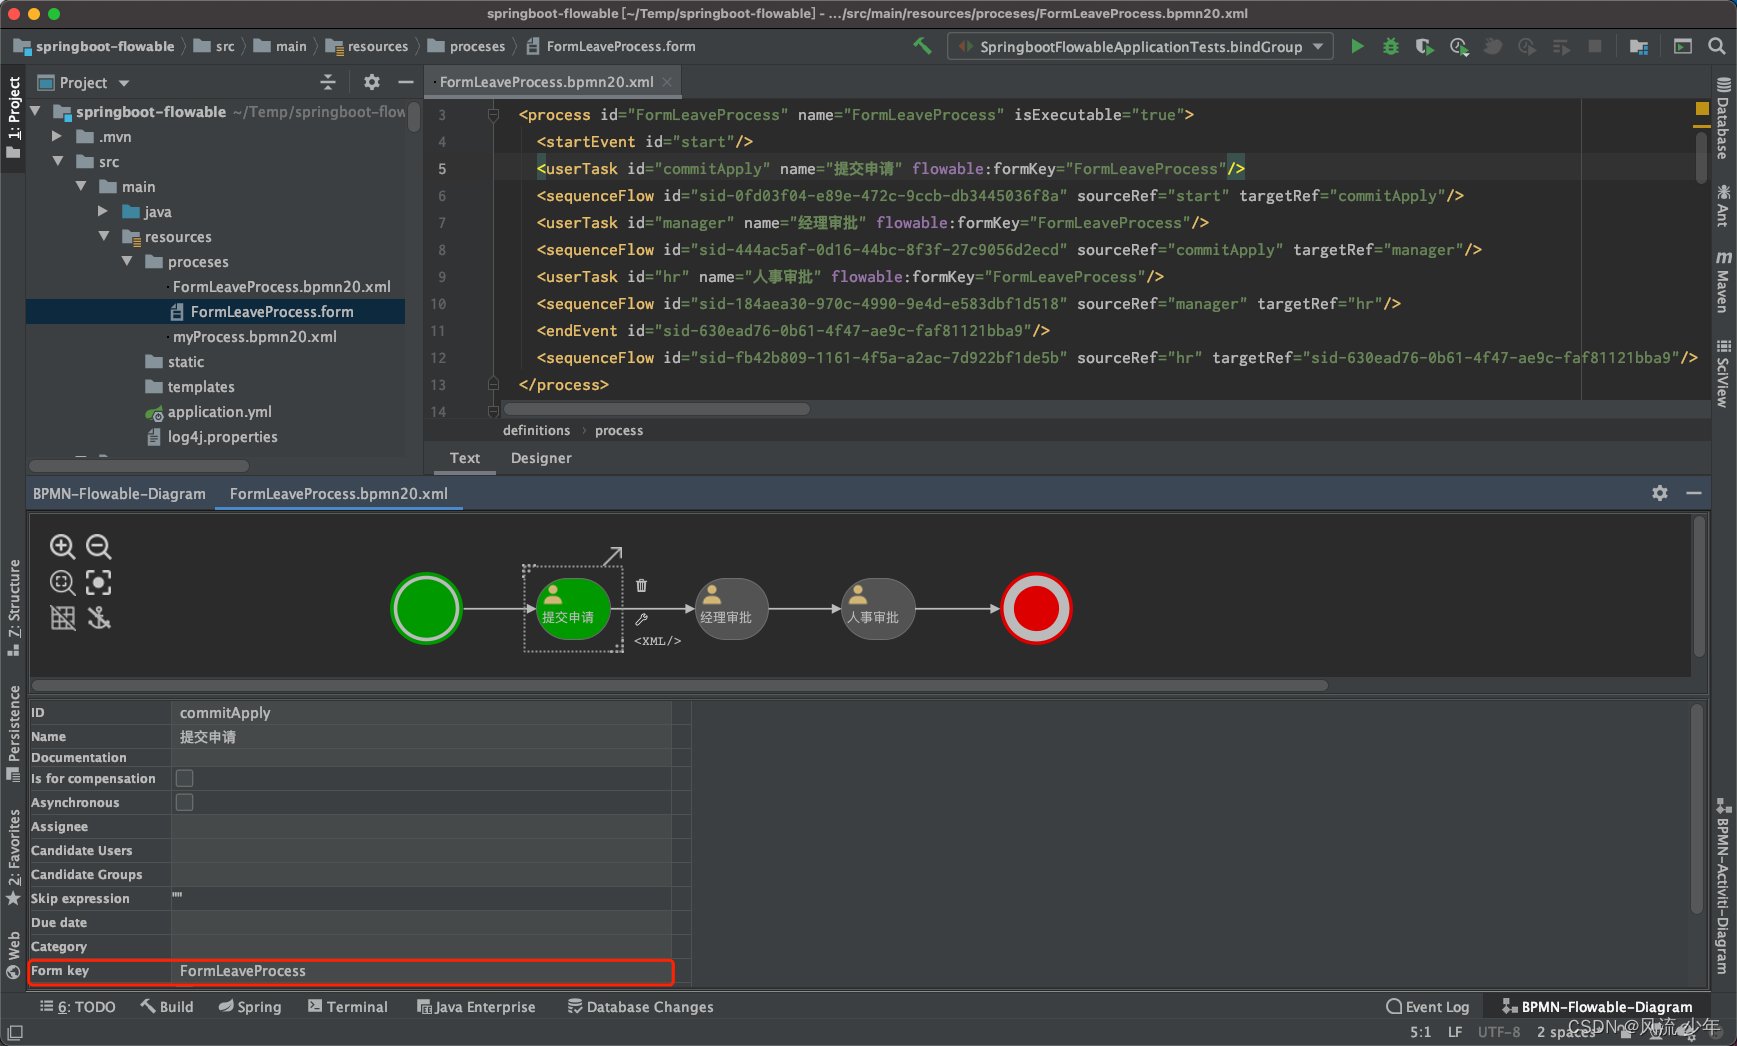The height and width of the screenshot is (1046, 1737).
Task: Open the Maven side panel
Action: tap(1723, 282)
